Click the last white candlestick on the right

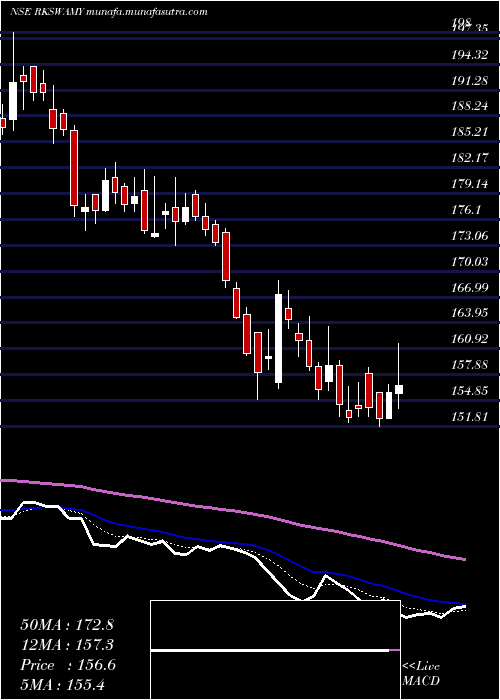399,389
